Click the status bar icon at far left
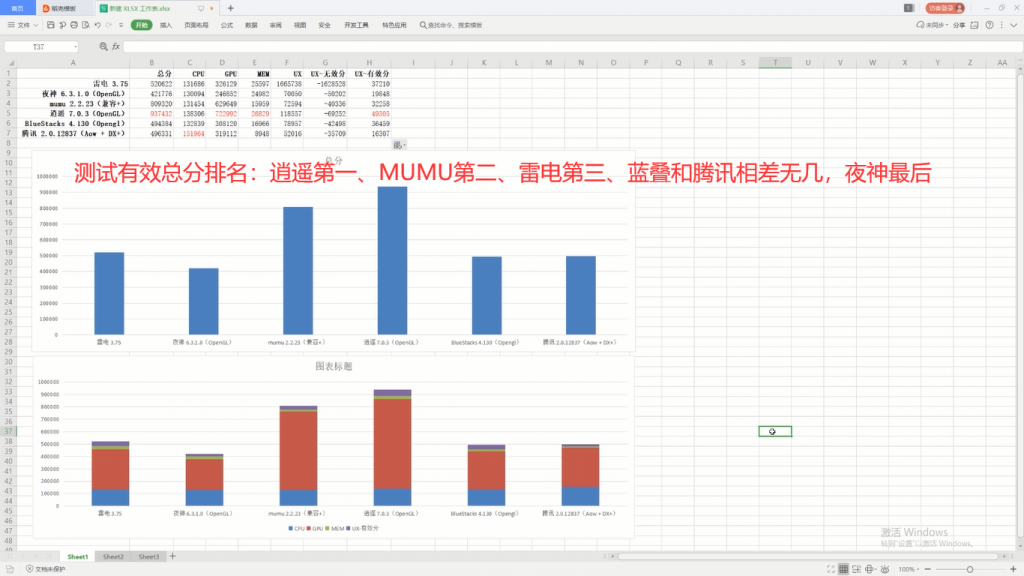Screen dimensions: 1024x576 point(9,569)
